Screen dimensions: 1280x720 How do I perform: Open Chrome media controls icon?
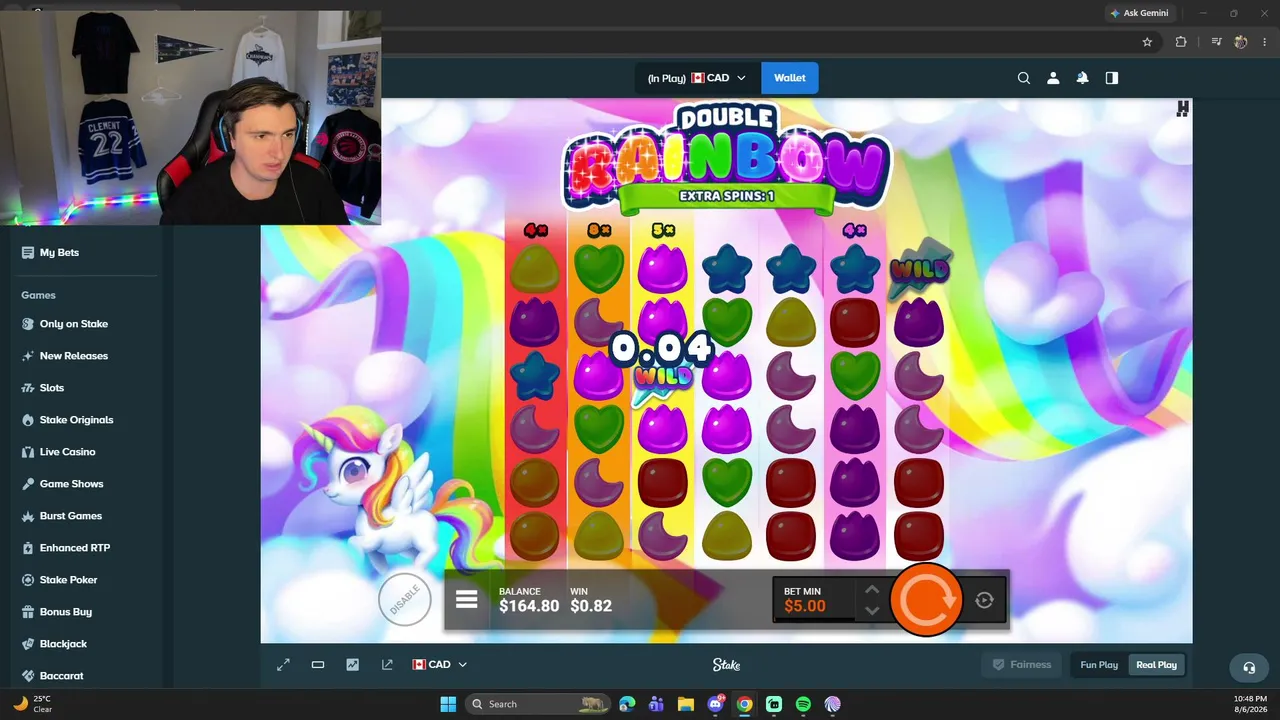click(1216, 42)
